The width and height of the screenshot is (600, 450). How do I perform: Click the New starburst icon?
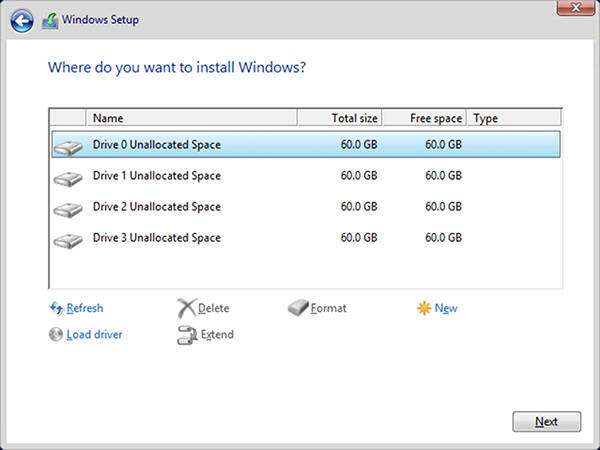click(x=424, y=308)
